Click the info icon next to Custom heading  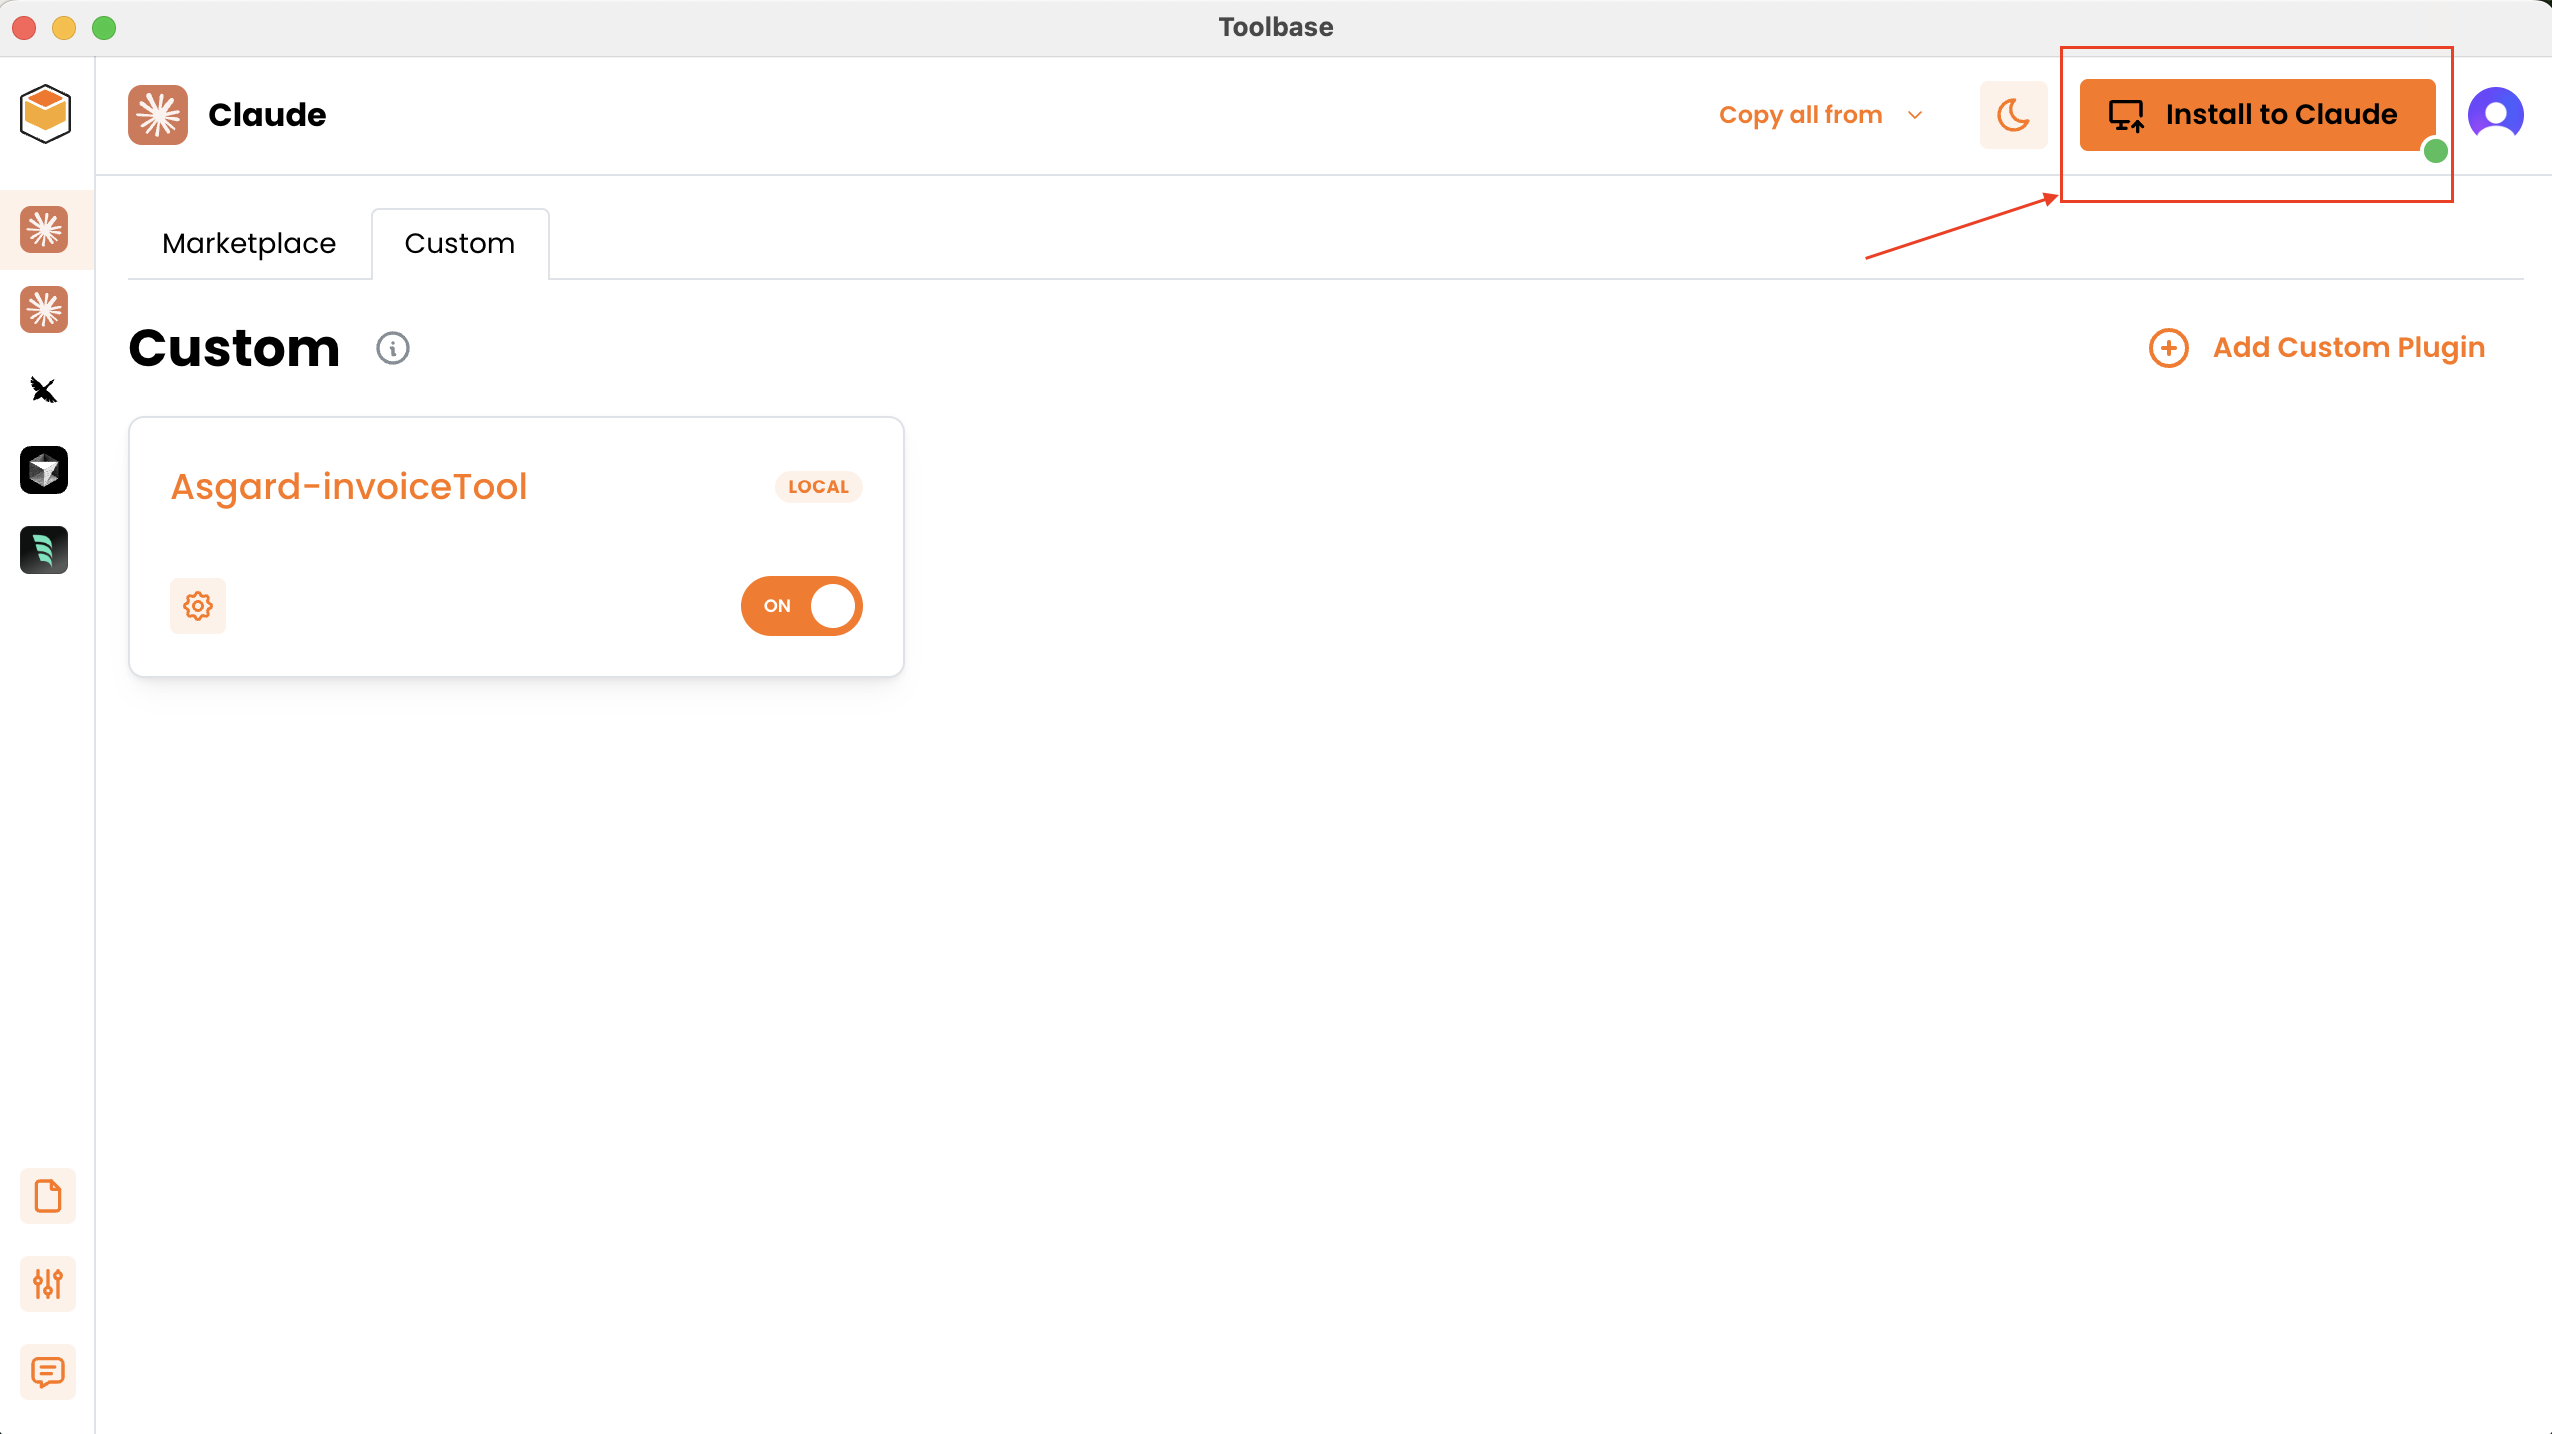tap(393, 348)
